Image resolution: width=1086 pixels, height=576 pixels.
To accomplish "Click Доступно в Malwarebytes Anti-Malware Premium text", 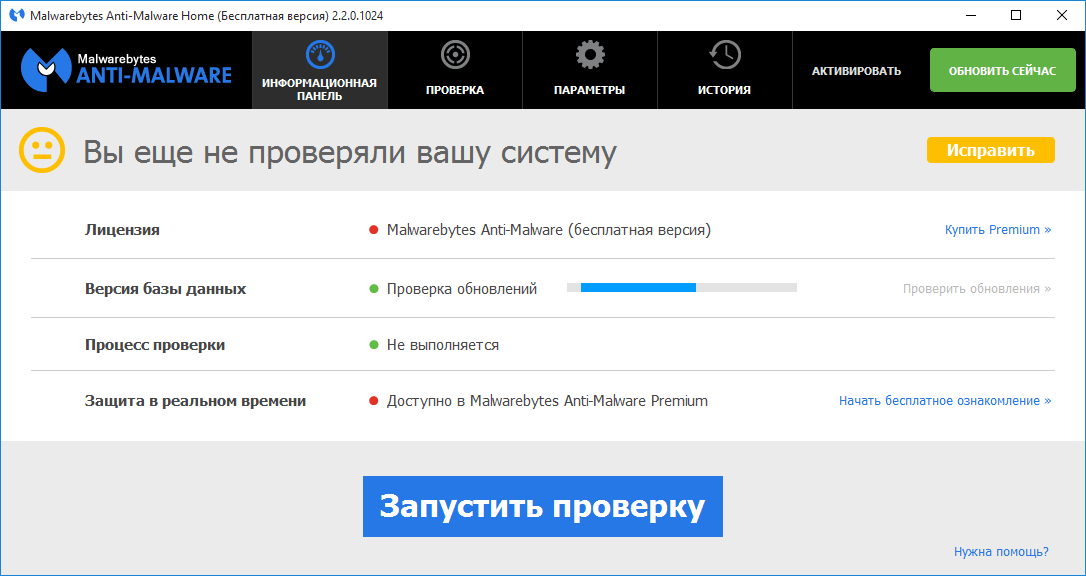I will point(547,401).
